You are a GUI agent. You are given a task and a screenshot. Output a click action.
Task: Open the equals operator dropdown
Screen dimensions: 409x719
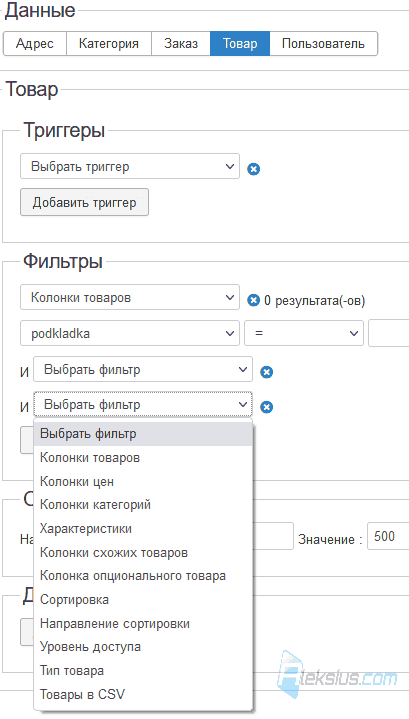point(304,333)
